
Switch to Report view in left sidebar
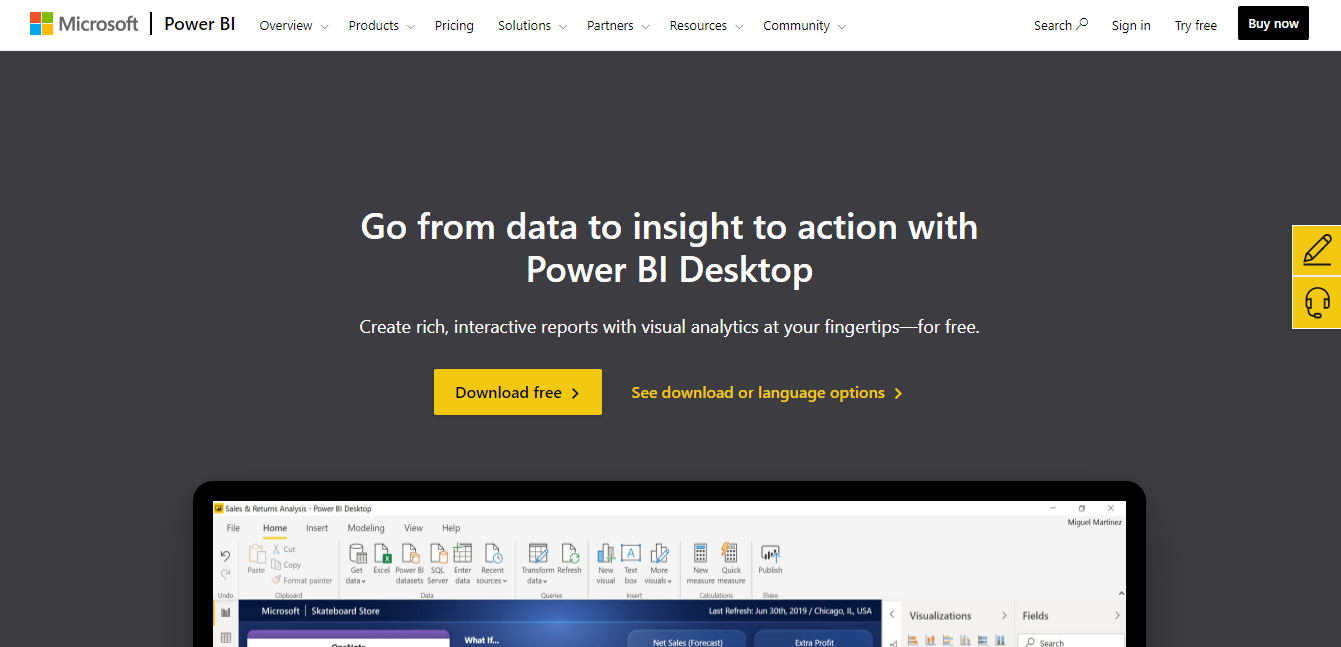pos(226,611)
